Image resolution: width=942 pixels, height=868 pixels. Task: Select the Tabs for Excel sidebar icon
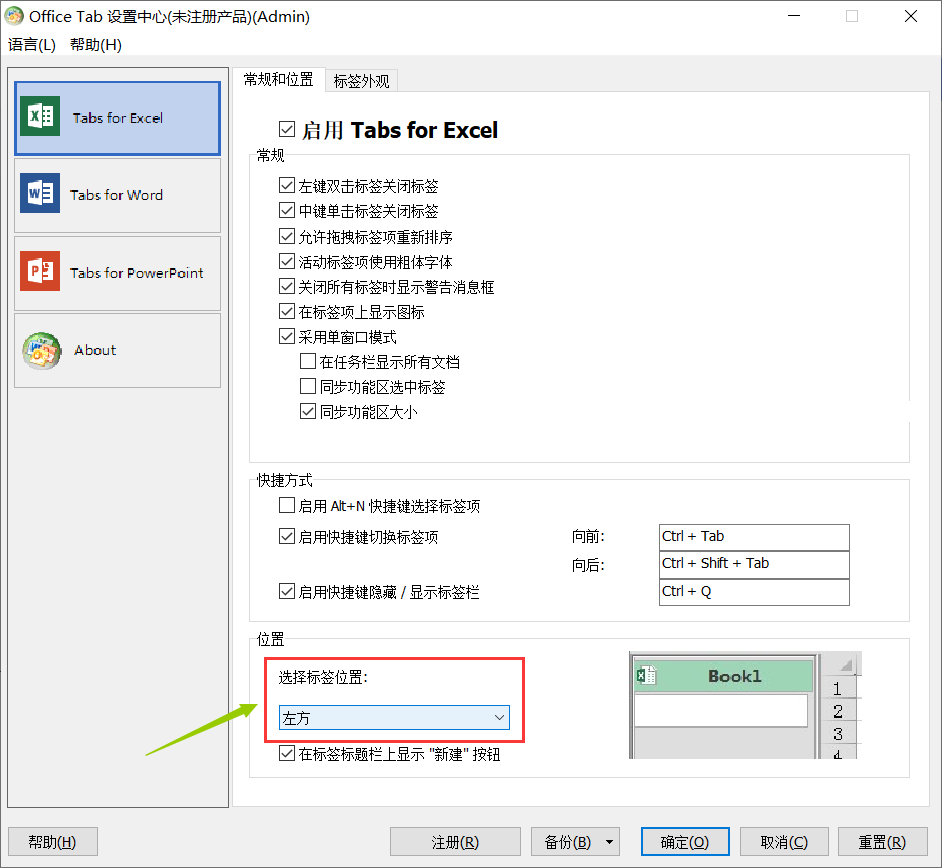(x=39, y=117)
